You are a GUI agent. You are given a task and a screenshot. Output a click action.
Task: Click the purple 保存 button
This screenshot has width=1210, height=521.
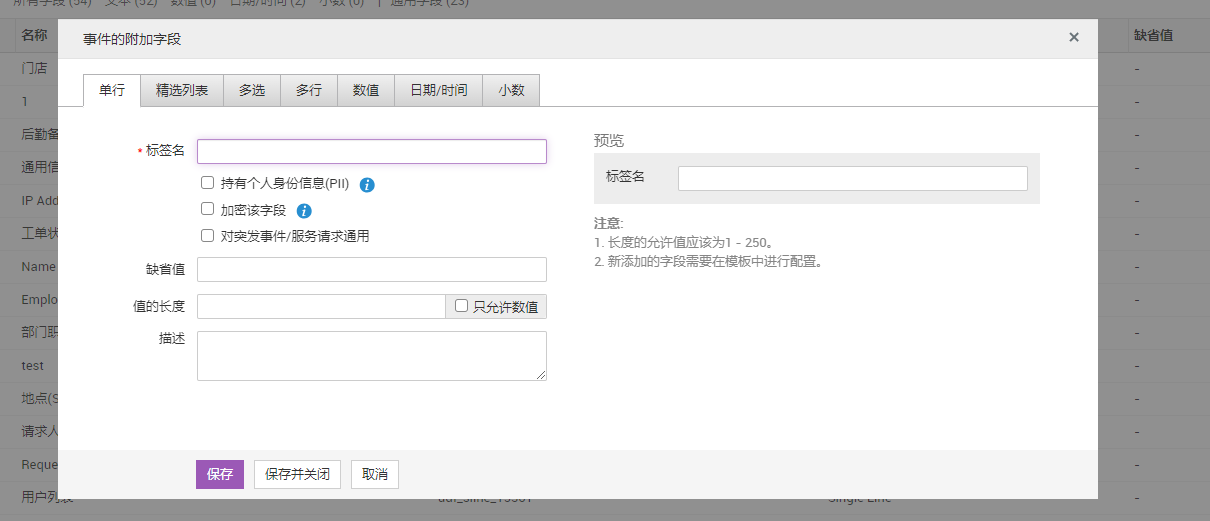pyautogui.click(x=220, y=474)
